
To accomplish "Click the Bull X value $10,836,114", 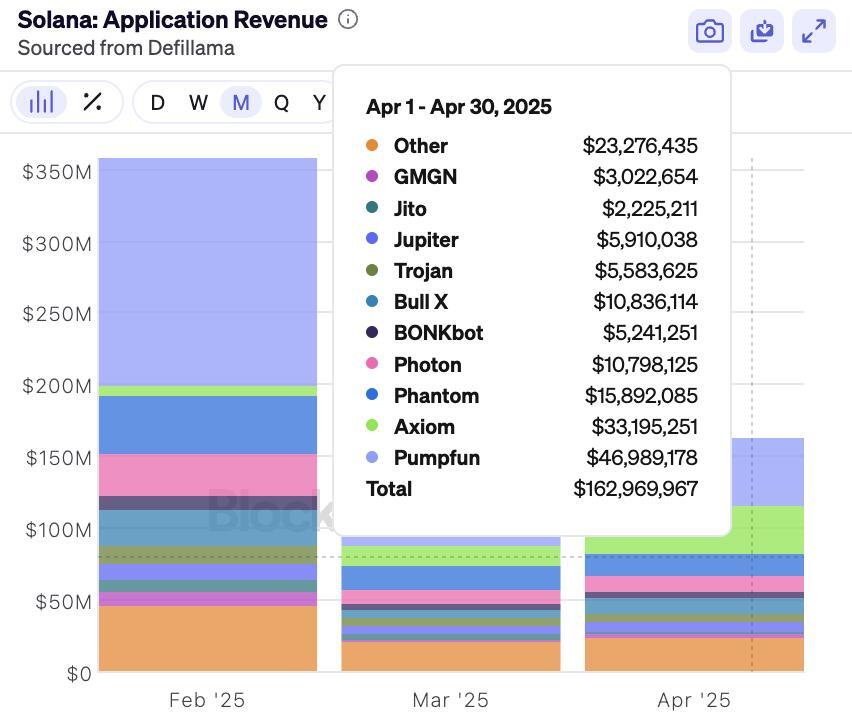I will pos(646,302).
